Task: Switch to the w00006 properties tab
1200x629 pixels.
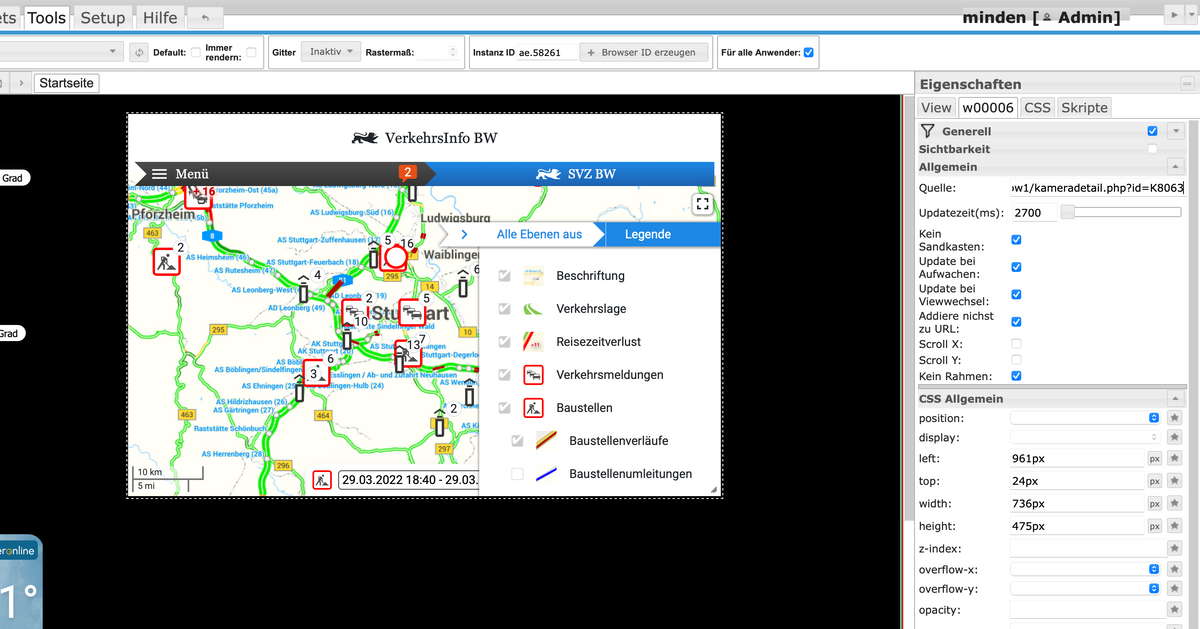Action: tap(988, 107)
